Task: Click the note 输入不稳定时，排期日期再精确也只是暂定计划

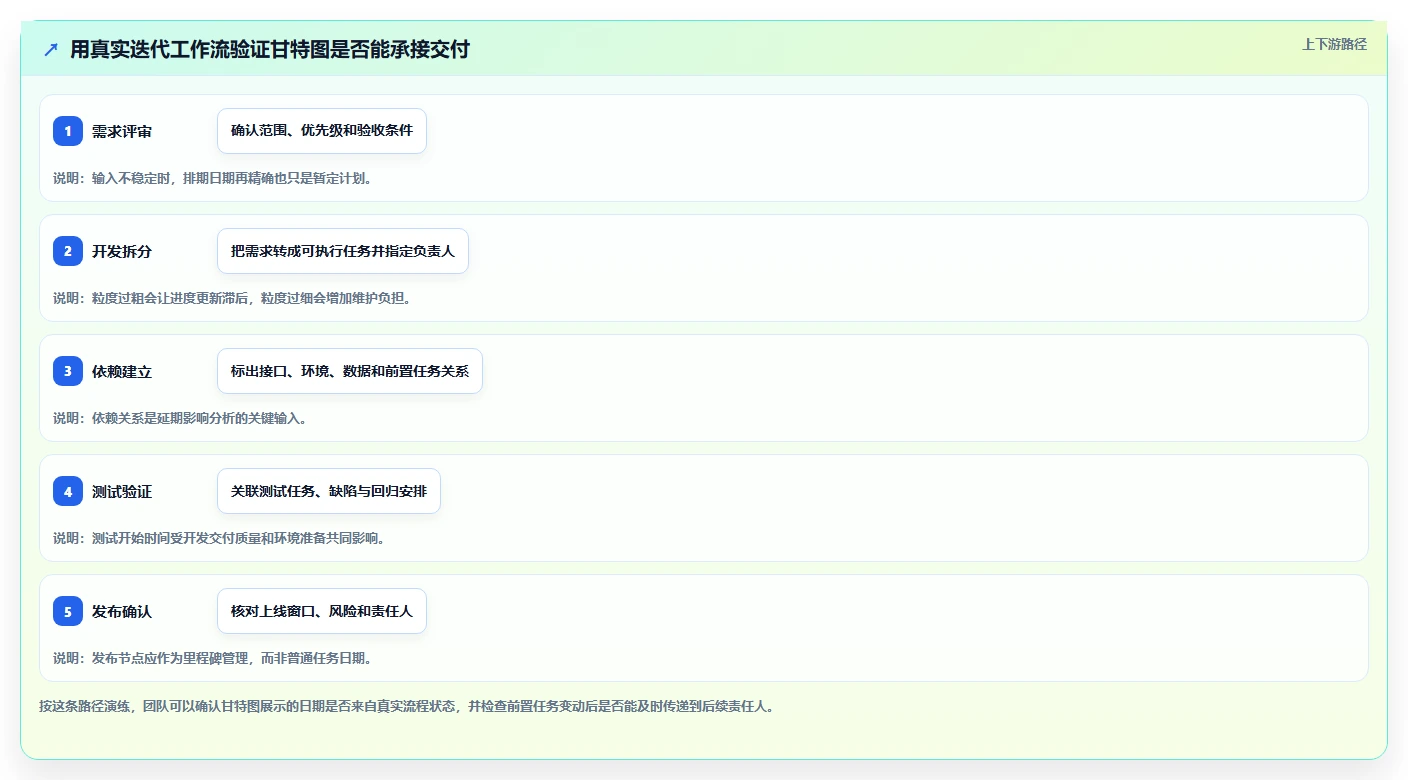Action: click(212, 178)
